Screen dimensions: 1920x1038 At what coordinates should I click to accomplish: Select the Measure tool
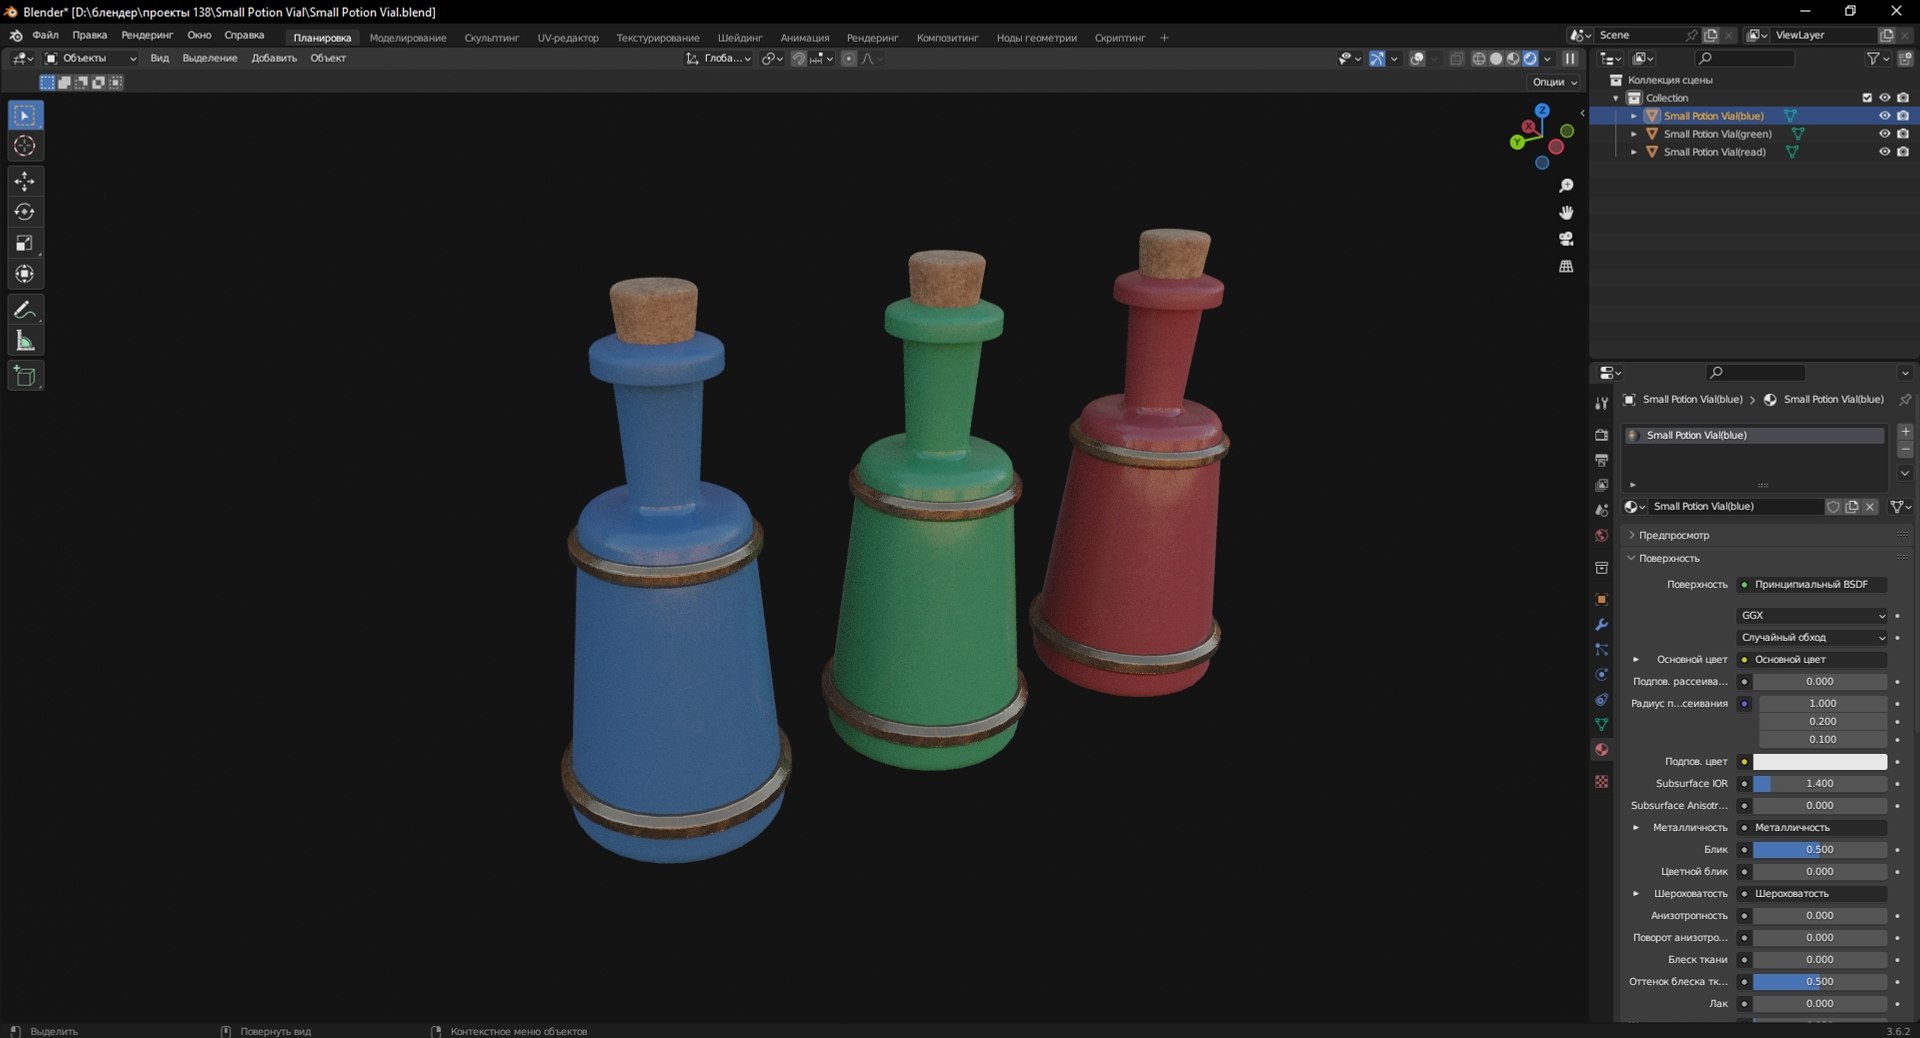tap(25, 341)
